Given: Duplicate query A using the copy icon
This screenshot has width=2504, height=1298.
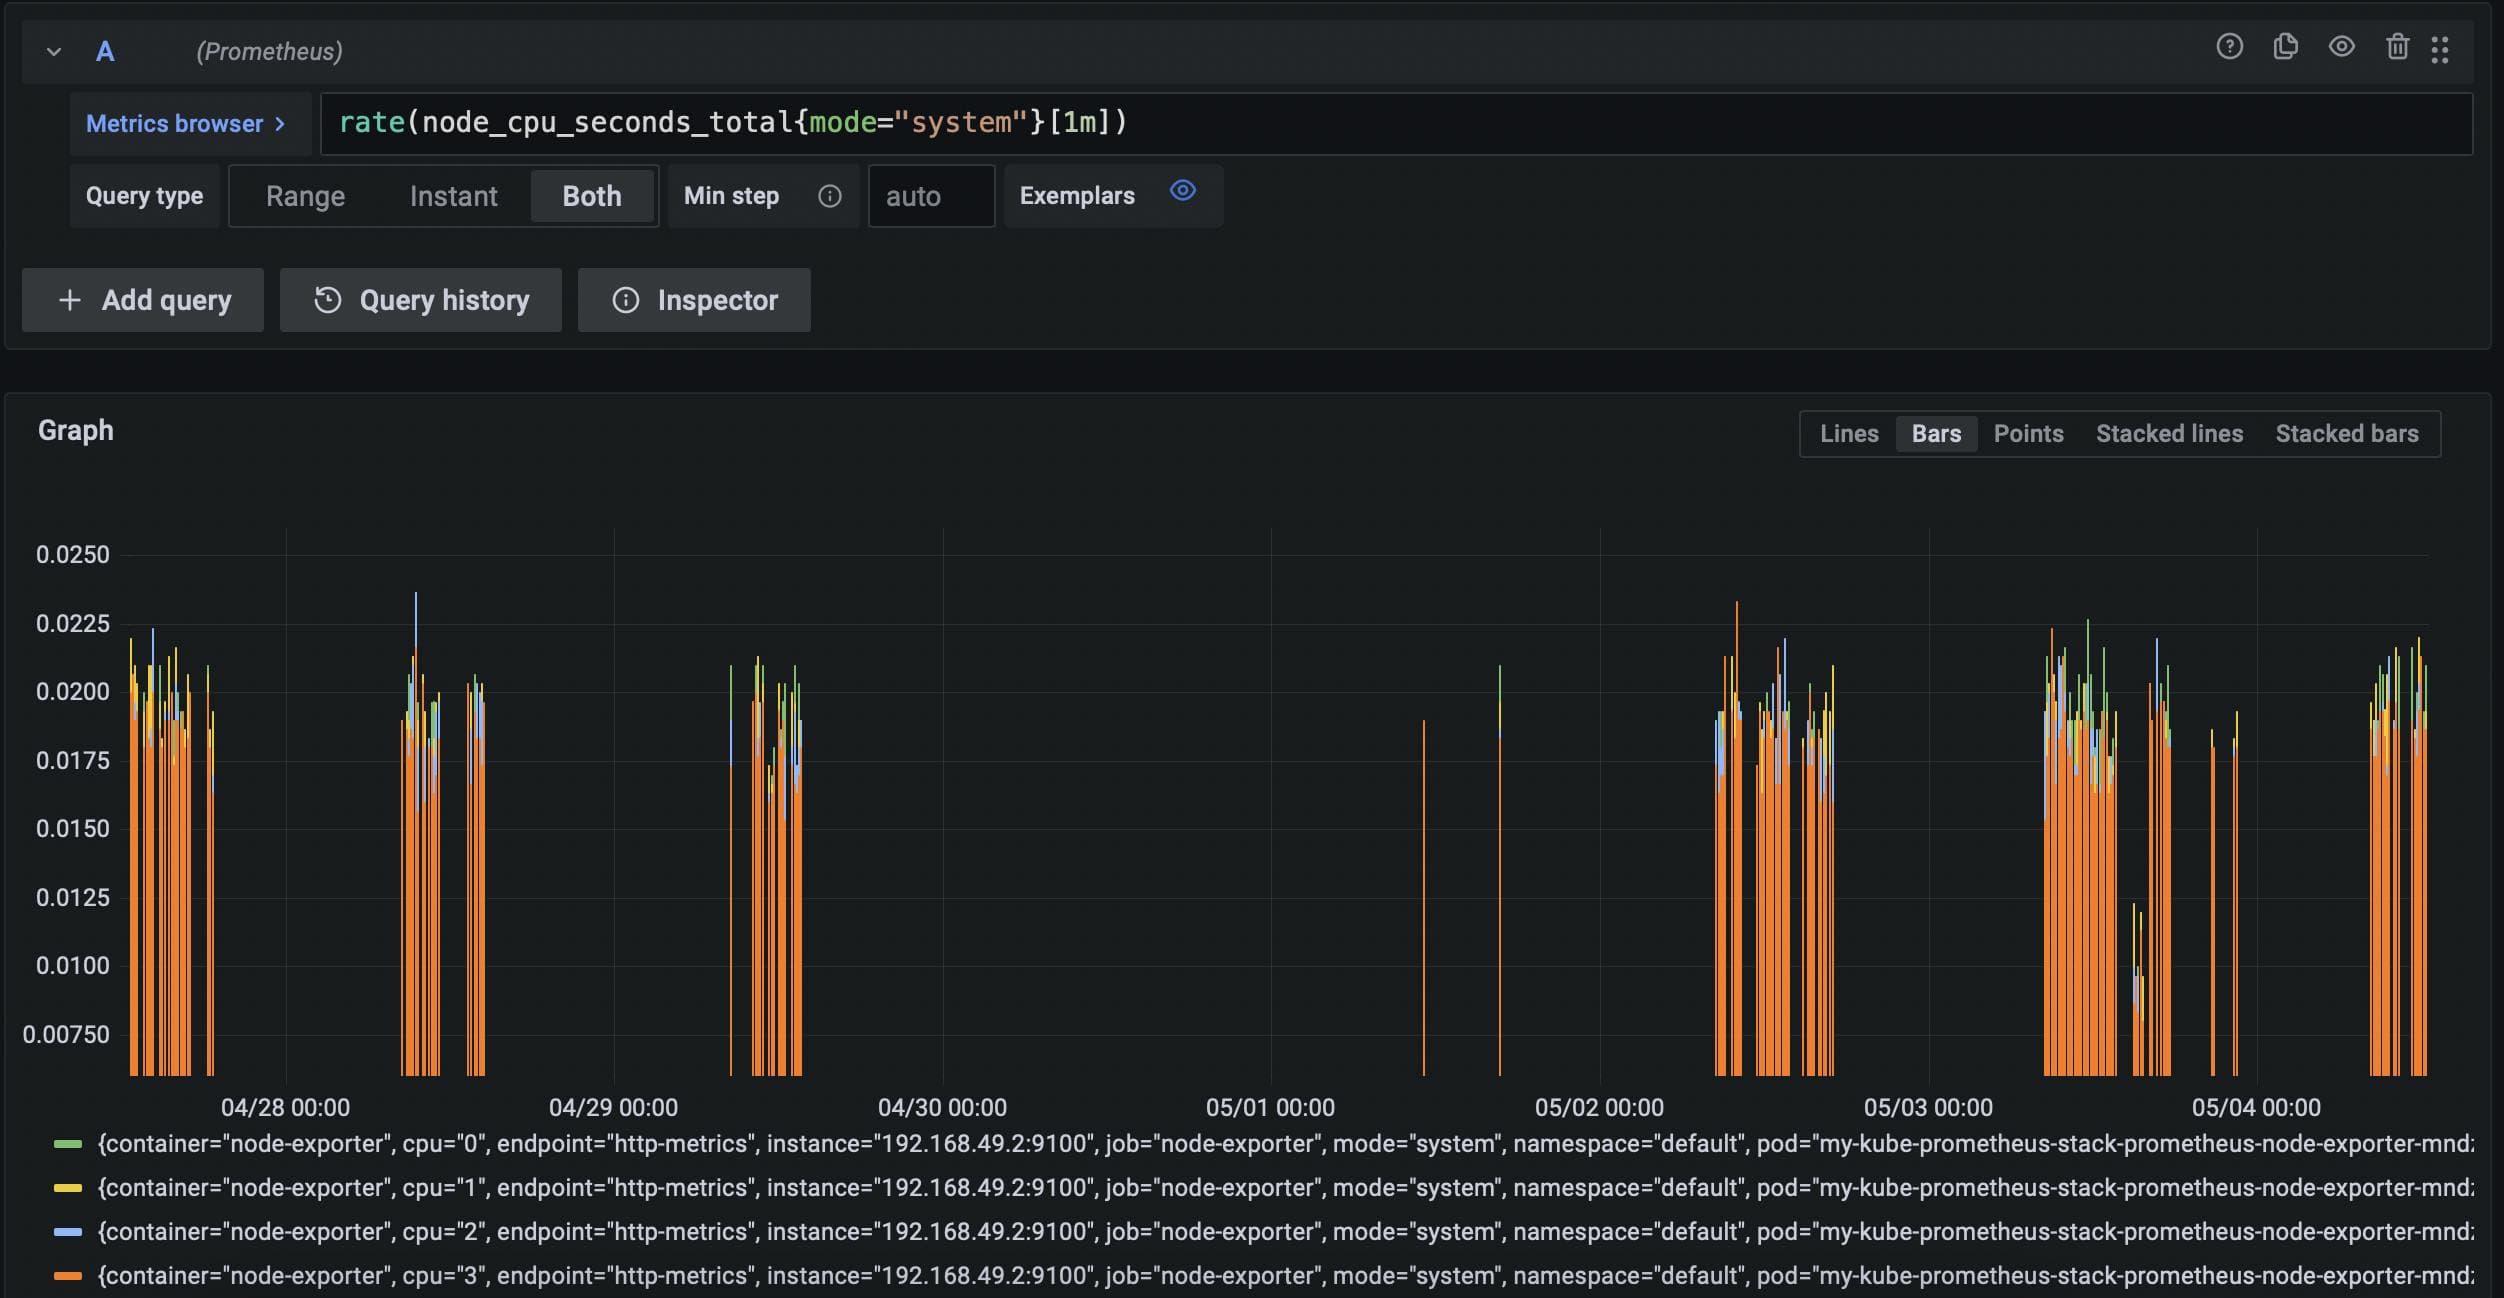Looking at the screenshot, I should tap(2286, 47).
